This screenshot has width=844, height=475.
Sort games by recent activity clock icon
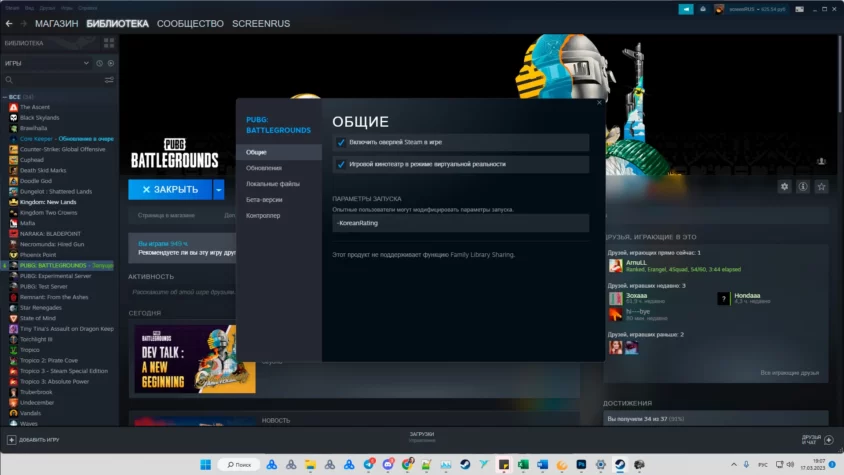pos(100,63)
